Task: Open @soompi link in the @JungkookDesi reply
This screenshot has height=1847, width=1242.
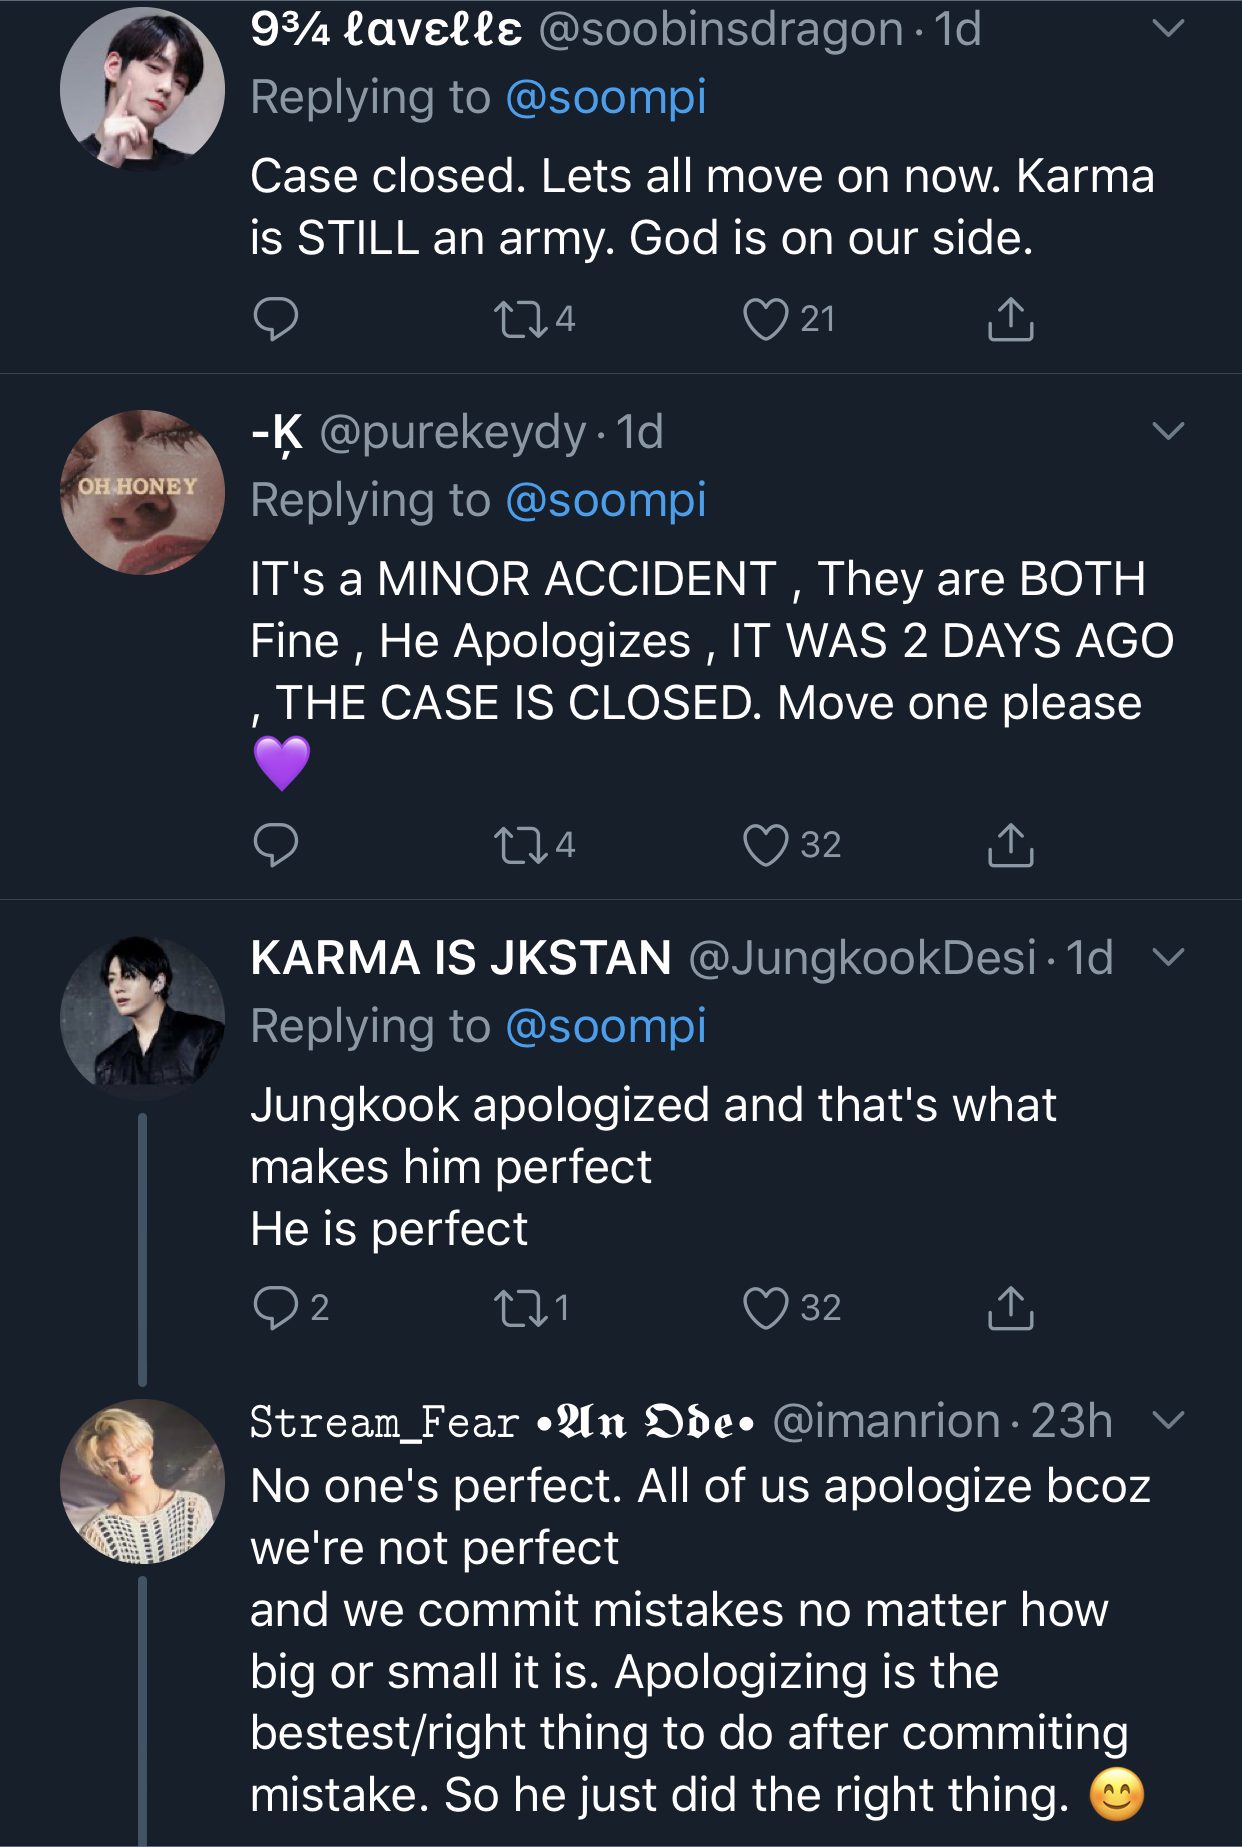Action: [606, 1027]
